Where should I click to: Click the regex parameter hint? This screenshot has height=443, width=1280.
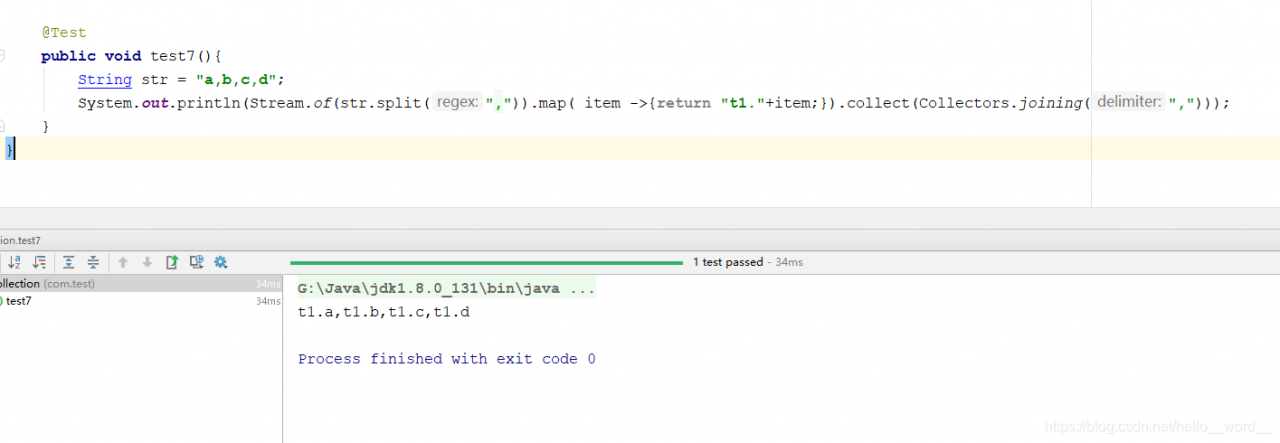458,103
